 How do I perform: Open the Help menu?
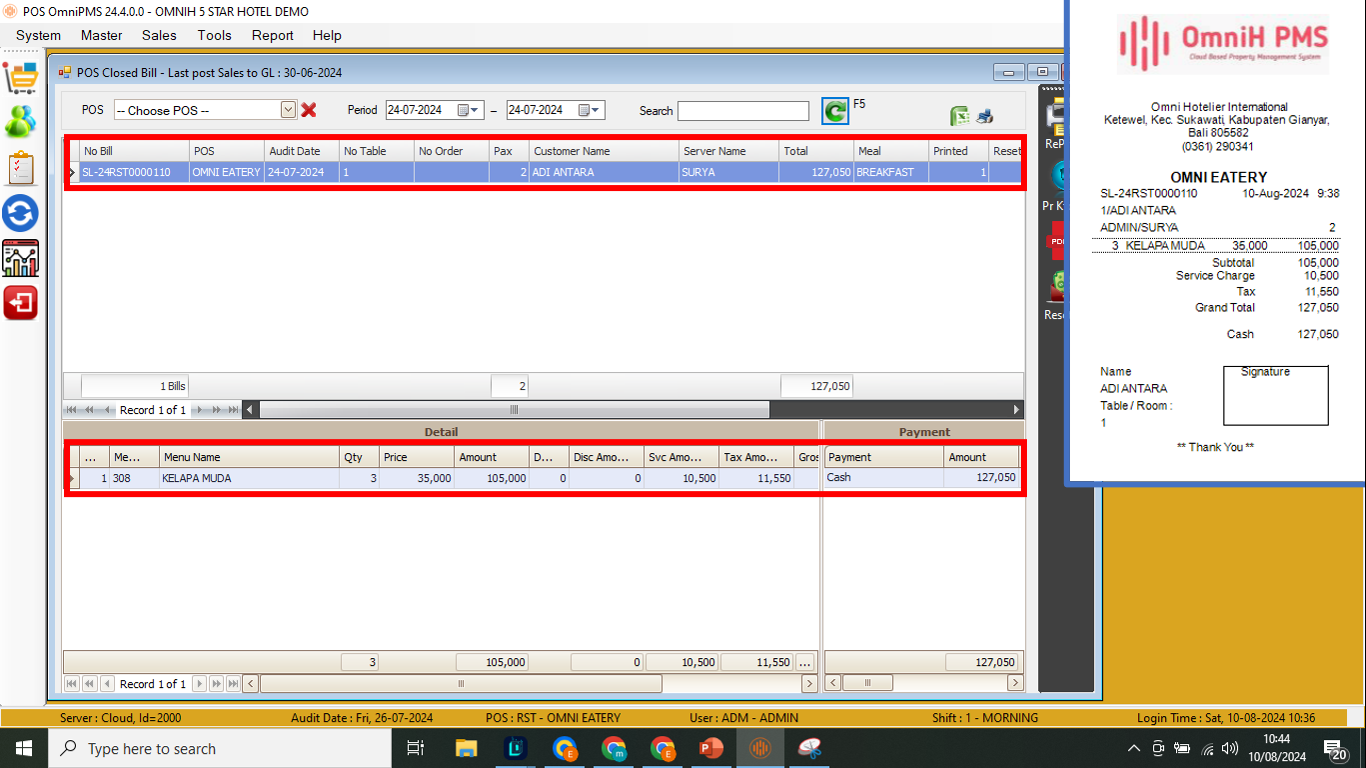click(x=327, y=35)
